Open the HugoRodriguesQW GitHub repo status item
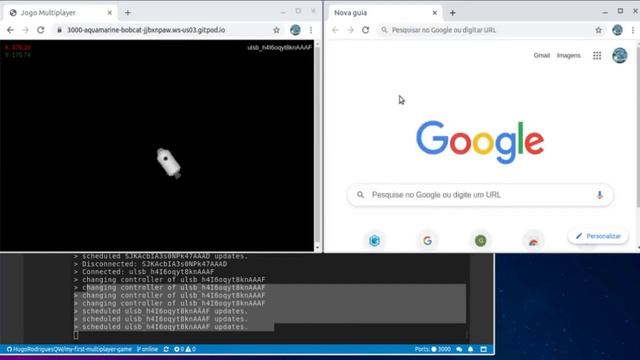Screen dimensions: 640x360 (x=69, y=349)
